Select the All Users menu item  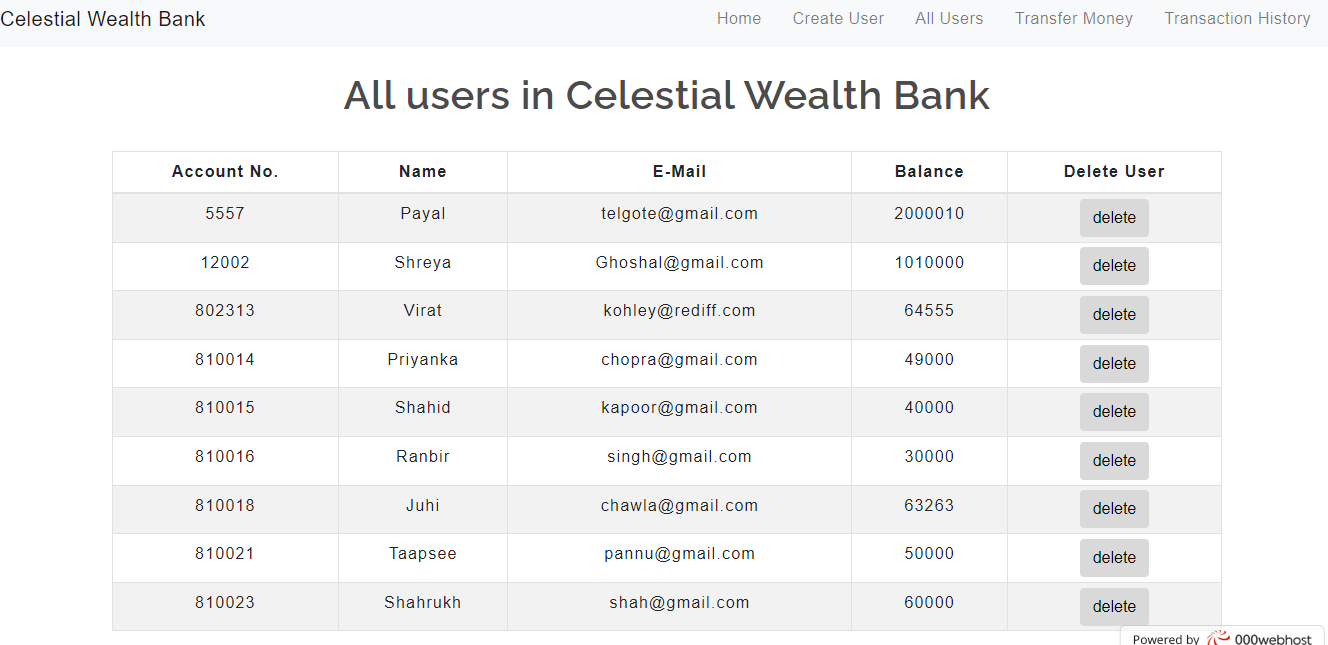(x=948, y=18)
